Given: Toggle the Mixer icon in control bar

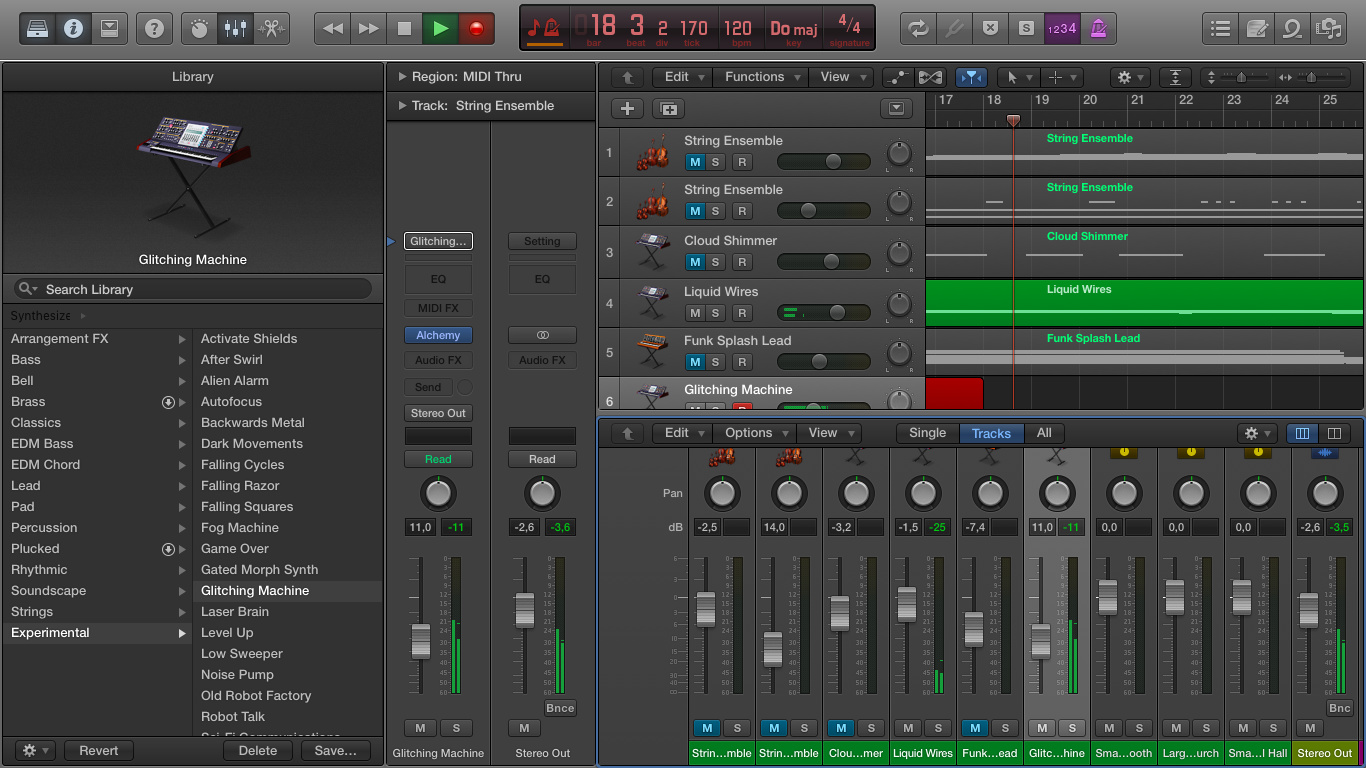Looking at the screenshot, I should (236, 28).
